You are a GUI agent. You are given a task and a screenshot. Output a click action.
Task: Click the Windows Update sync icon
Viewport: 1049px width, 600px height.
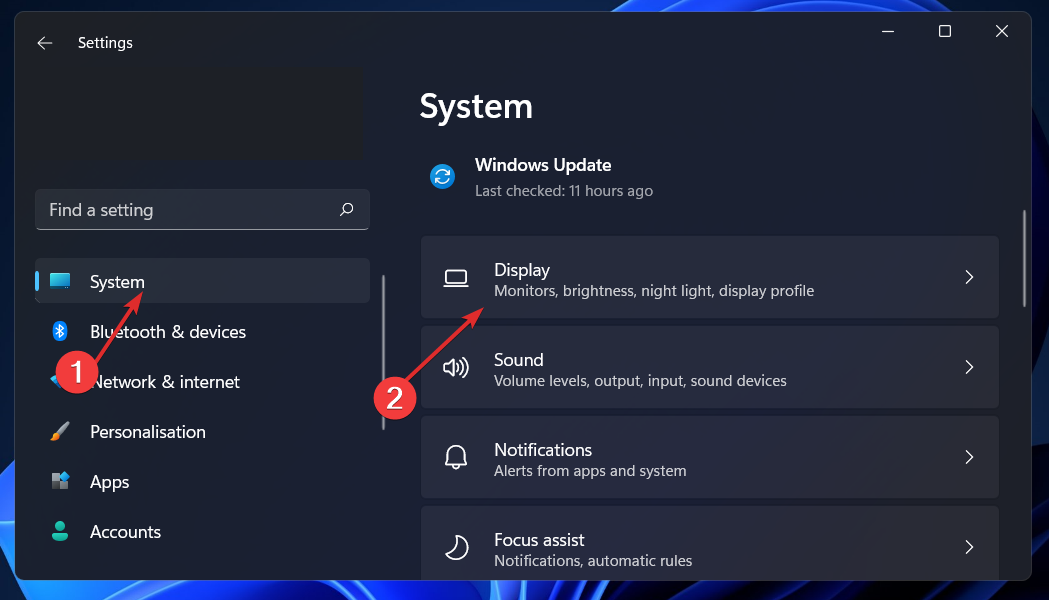tap(442, 177)
